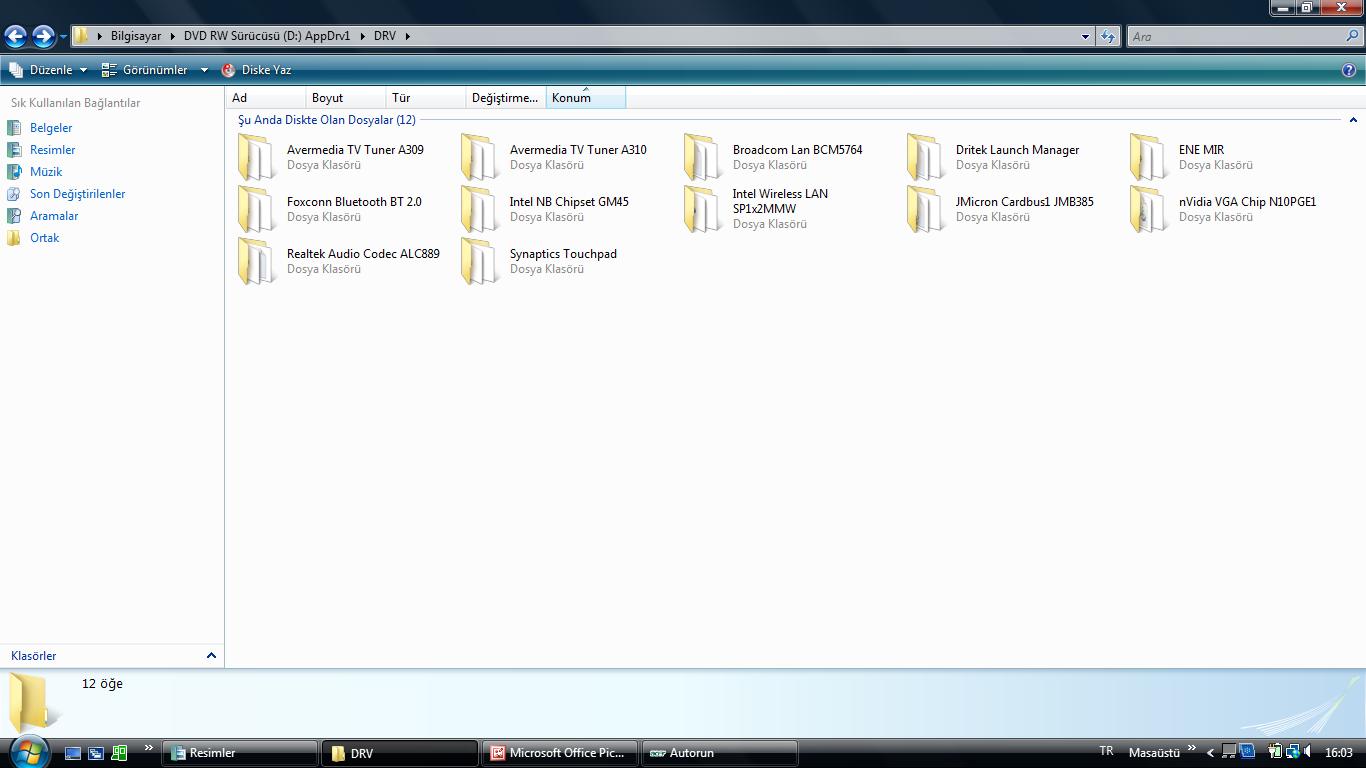Select the Realtek Audio Codec ALC889 folder
Viewport: 1366px width, 768px height.
[340, 261]
